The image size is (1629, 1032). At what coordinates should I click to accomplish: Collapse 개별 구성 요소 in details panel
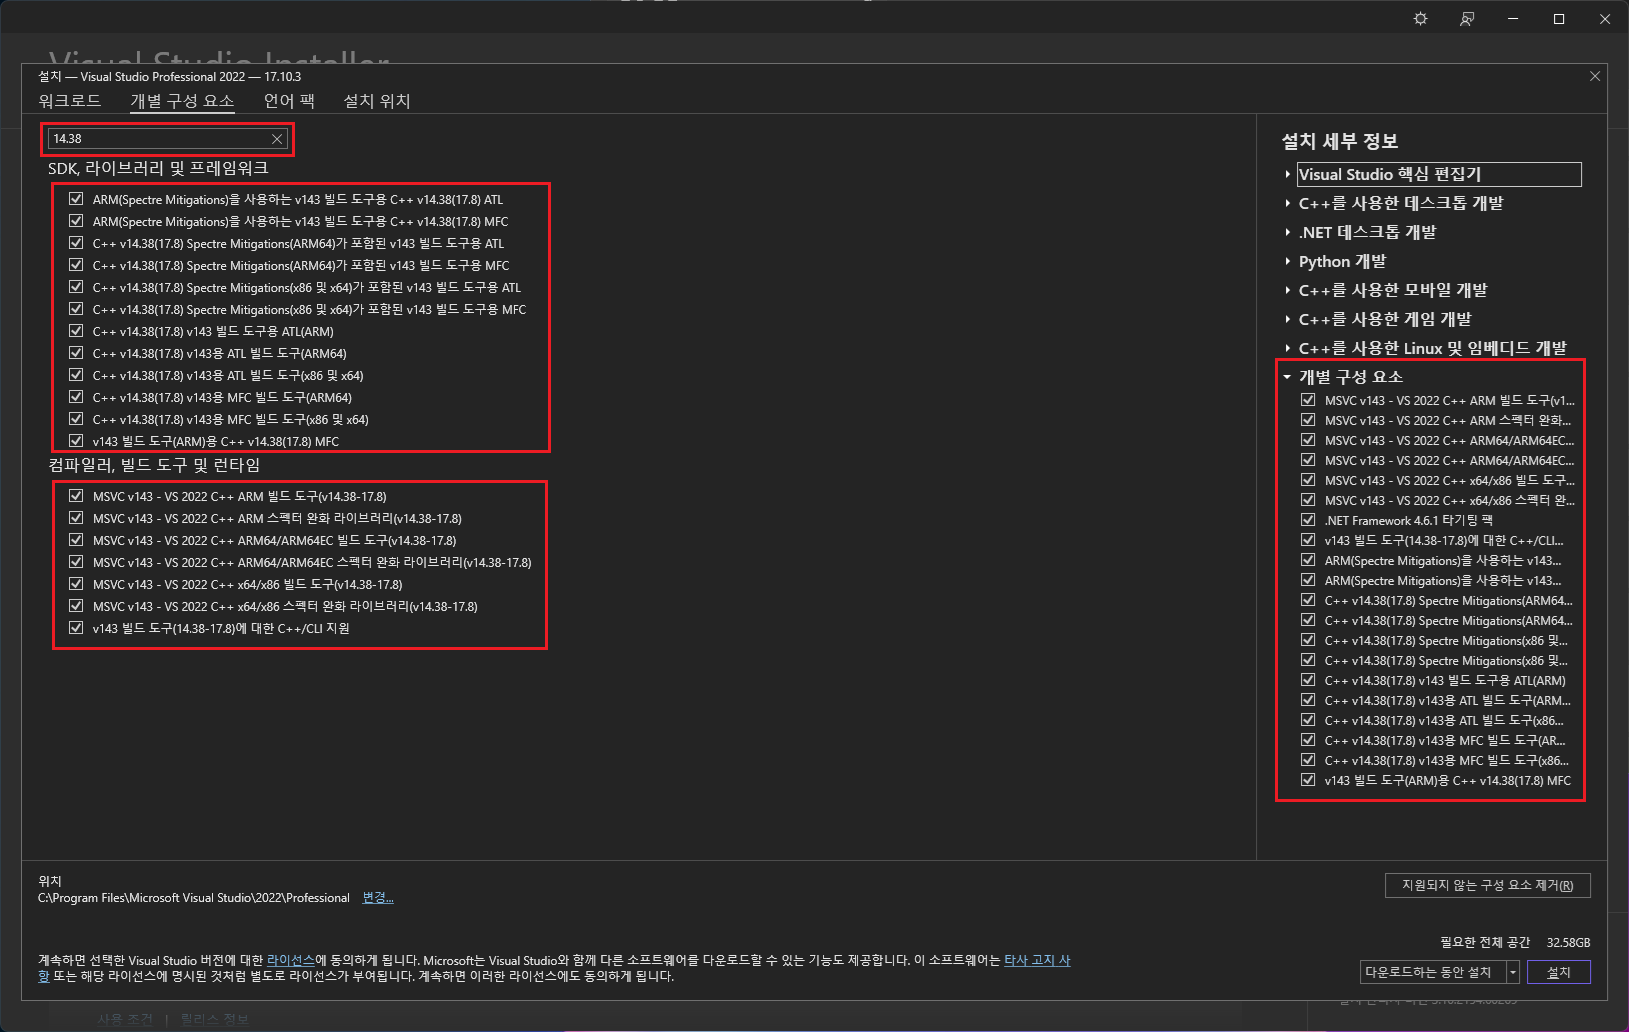(1288, 377)
